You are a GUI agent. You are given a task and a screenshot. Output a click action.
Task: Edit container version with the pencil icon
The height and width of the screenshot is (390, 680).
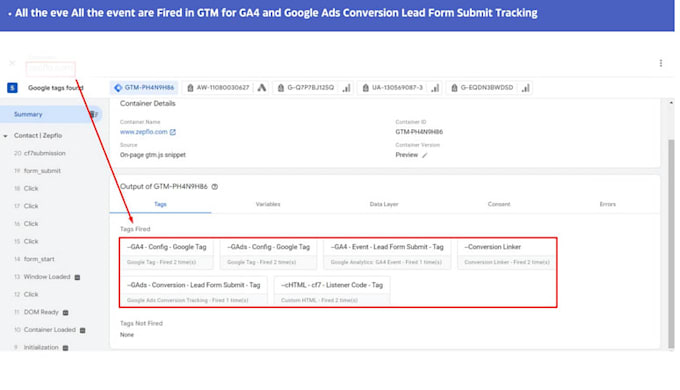click(x=425, y=155)
